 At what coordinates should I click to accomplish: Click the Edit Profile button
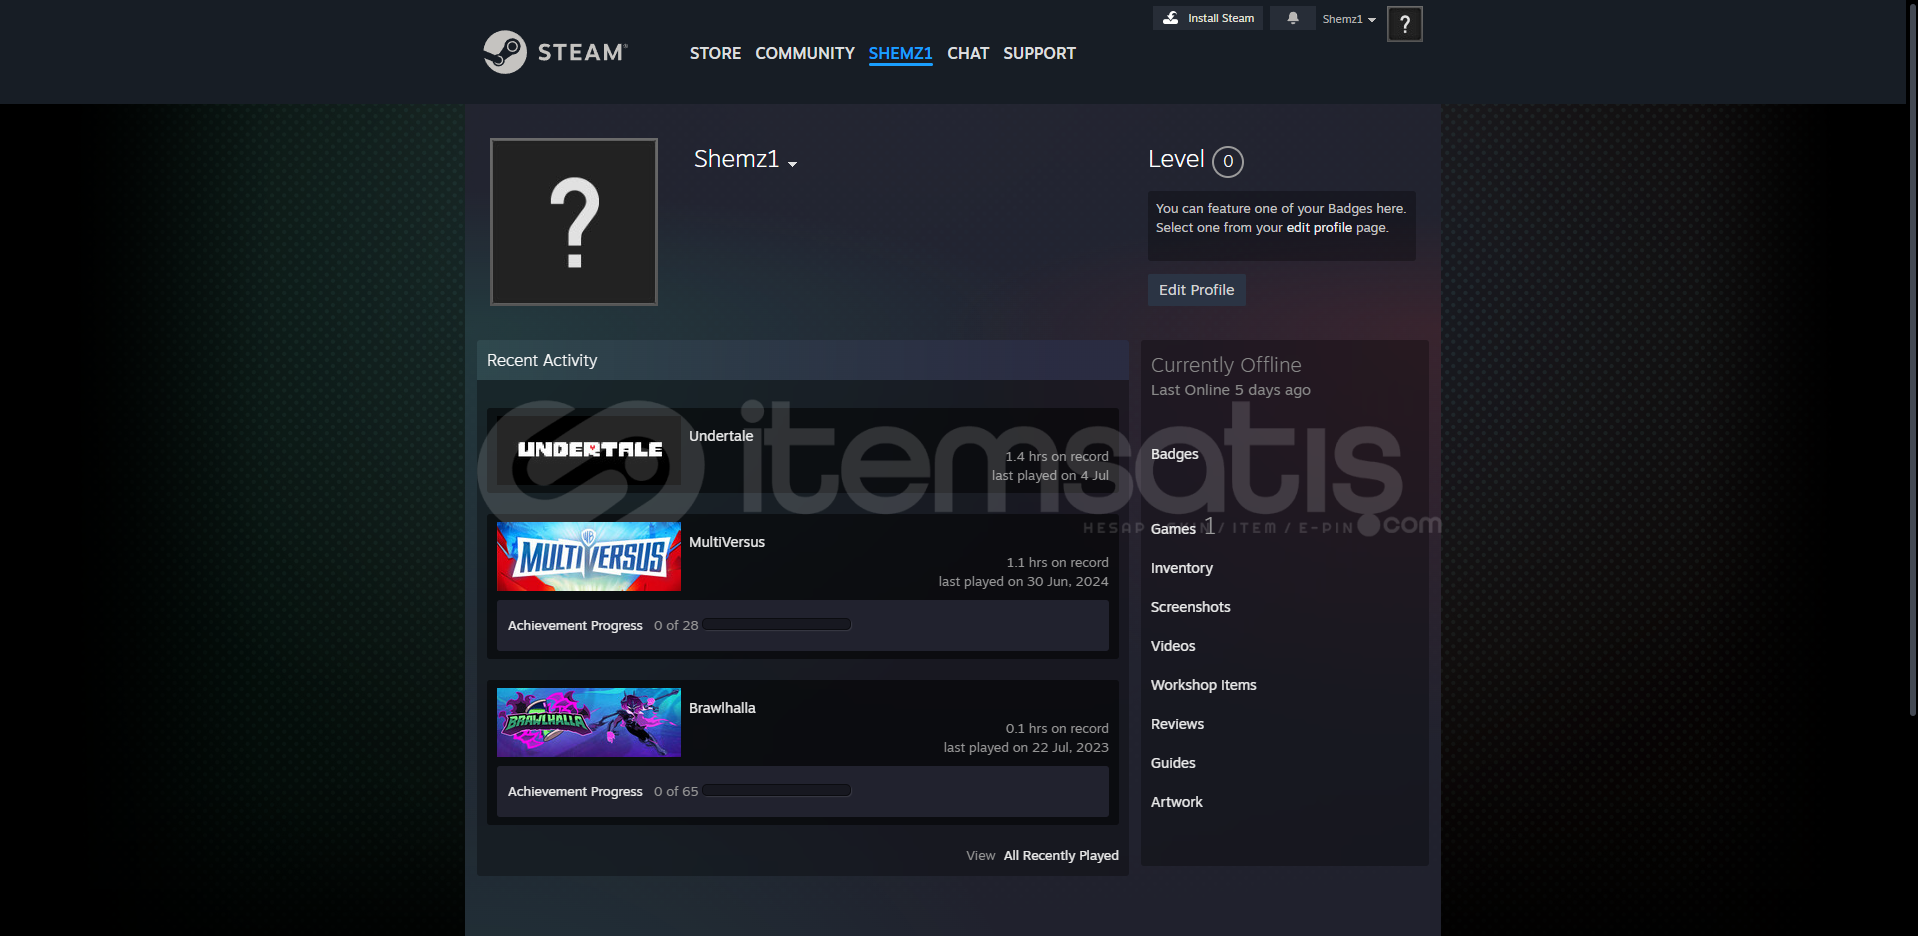[1196, 290]
